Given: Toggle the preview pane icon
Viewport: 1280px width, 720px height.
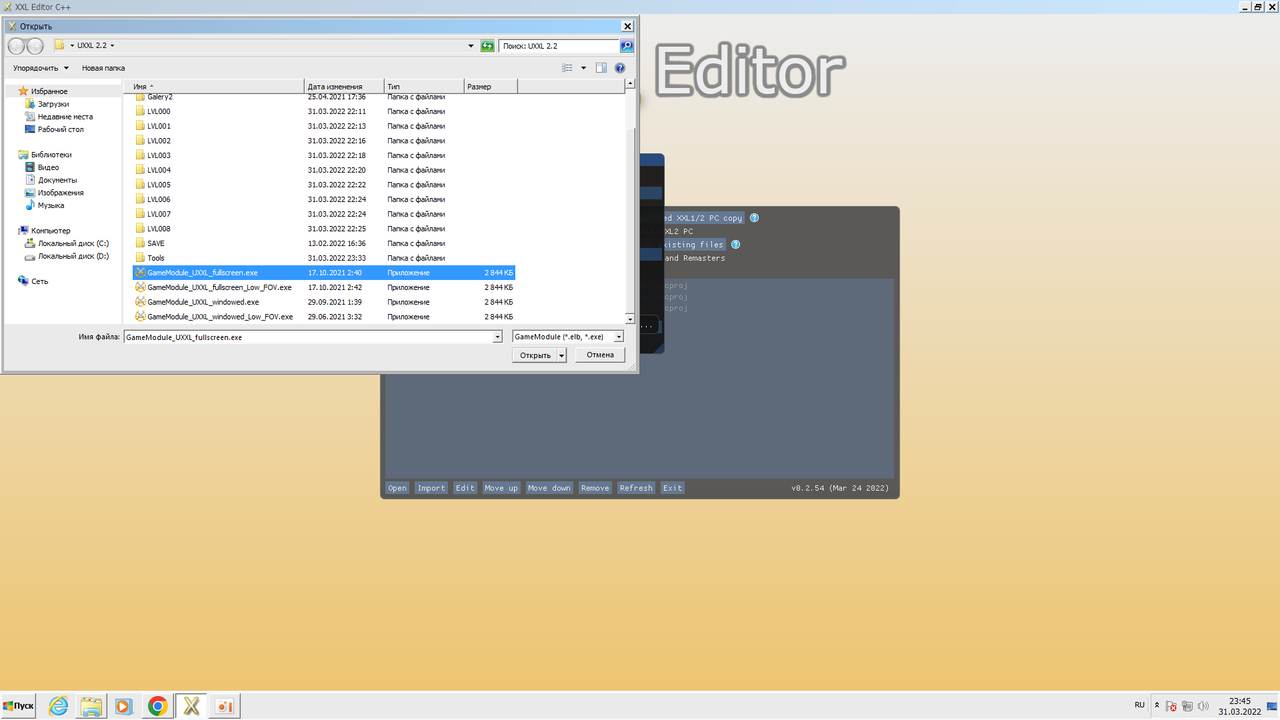Looking at the screenshot, I should coord(601,68).
